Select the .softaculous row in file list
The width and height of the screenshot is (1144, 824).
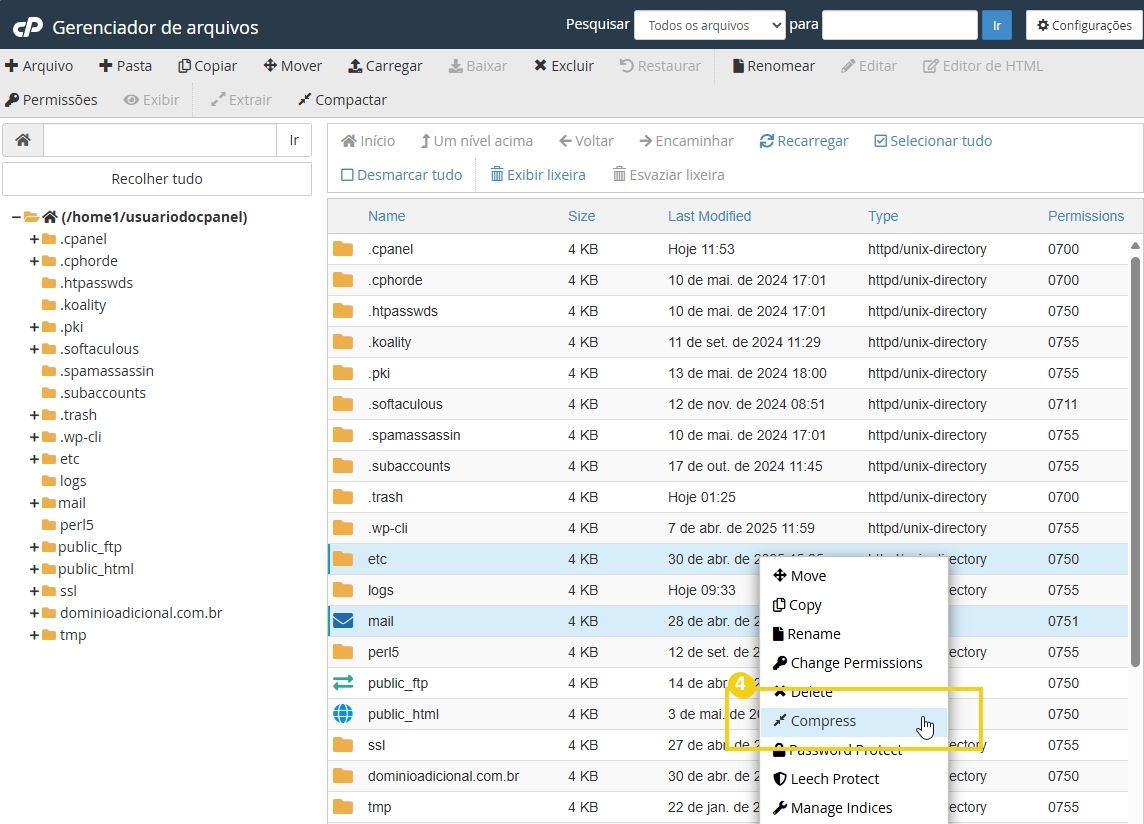pos(727,404)
